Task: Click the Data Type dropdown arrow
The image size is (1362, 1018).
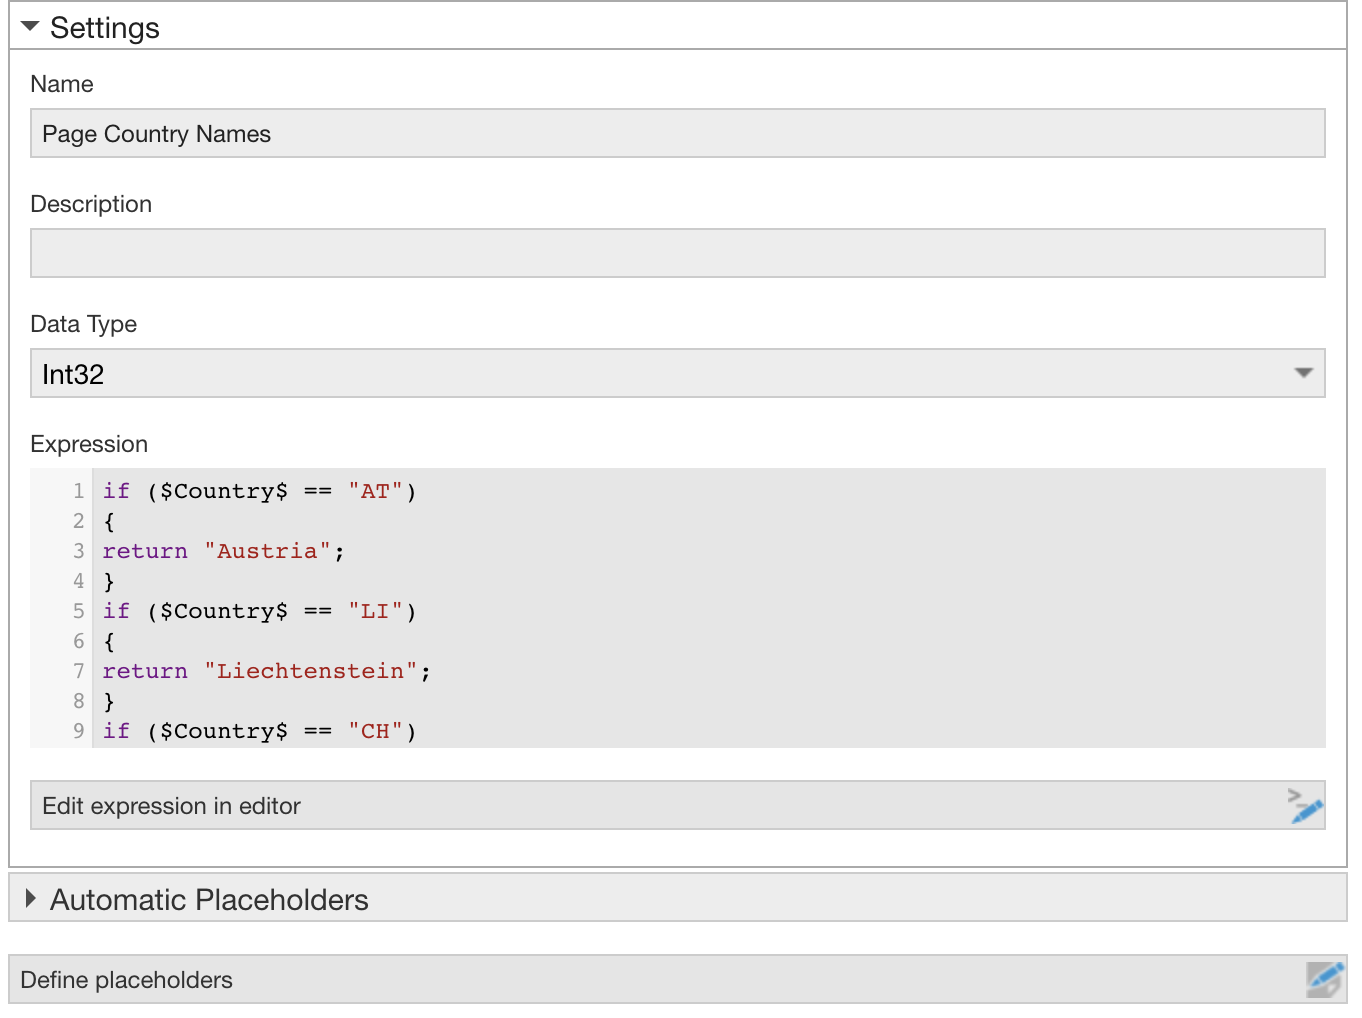Action: [1303, 373]
